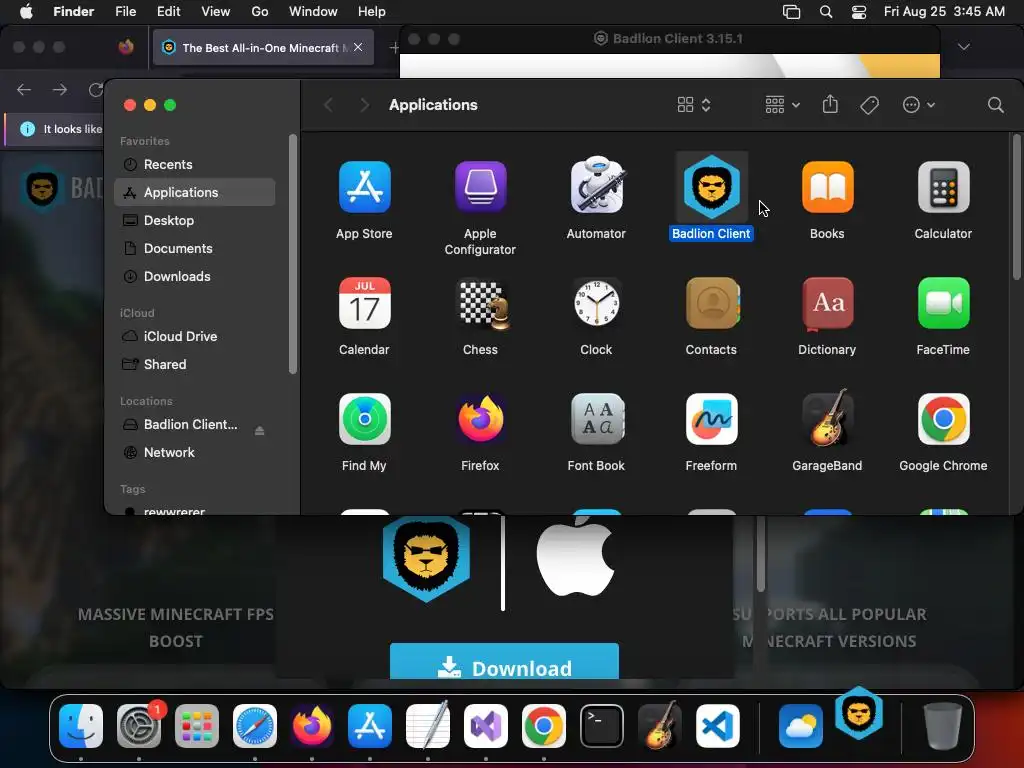Screen dimensions: 1024x768
Task: Eject the Badlion Client volume in sidebar
Action: [x=259, y=431]
